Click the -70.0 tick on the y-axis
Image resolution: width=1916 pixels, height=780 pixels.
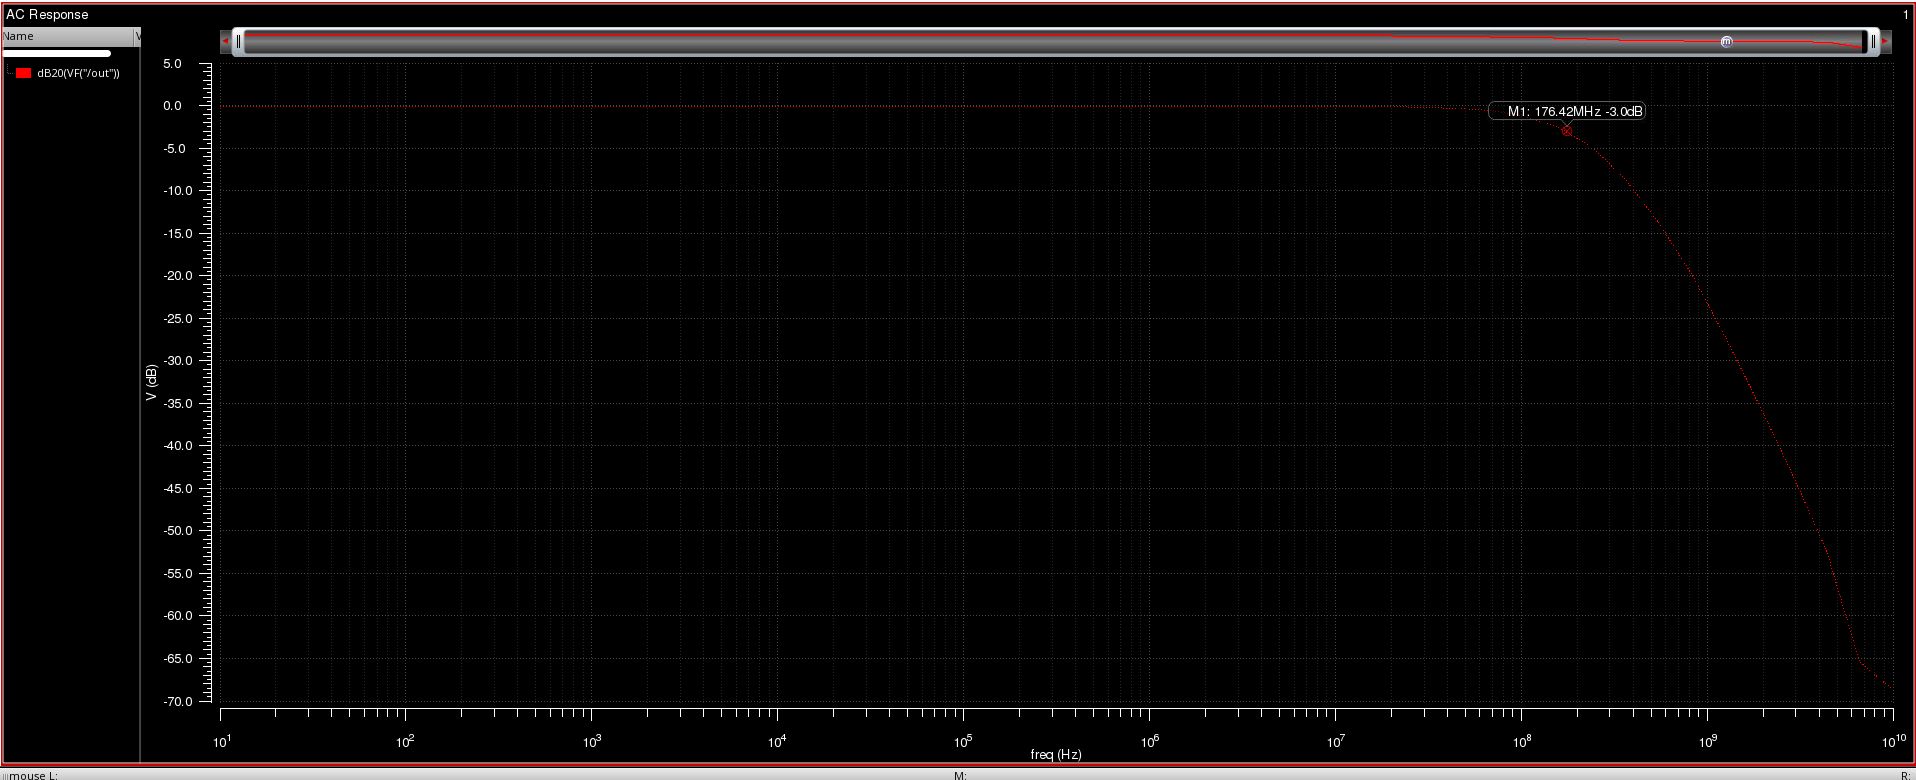point(178,701)
